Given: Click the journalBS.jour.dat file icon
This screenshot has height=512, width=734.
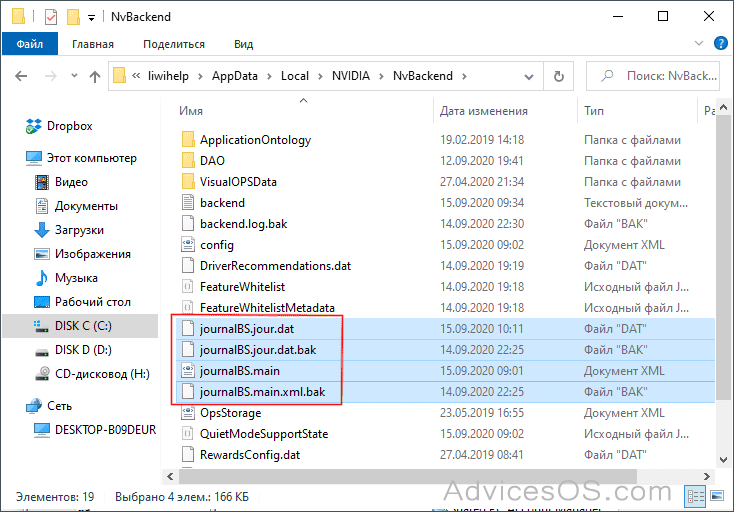Looking at the screenshot, I should 188,329.
